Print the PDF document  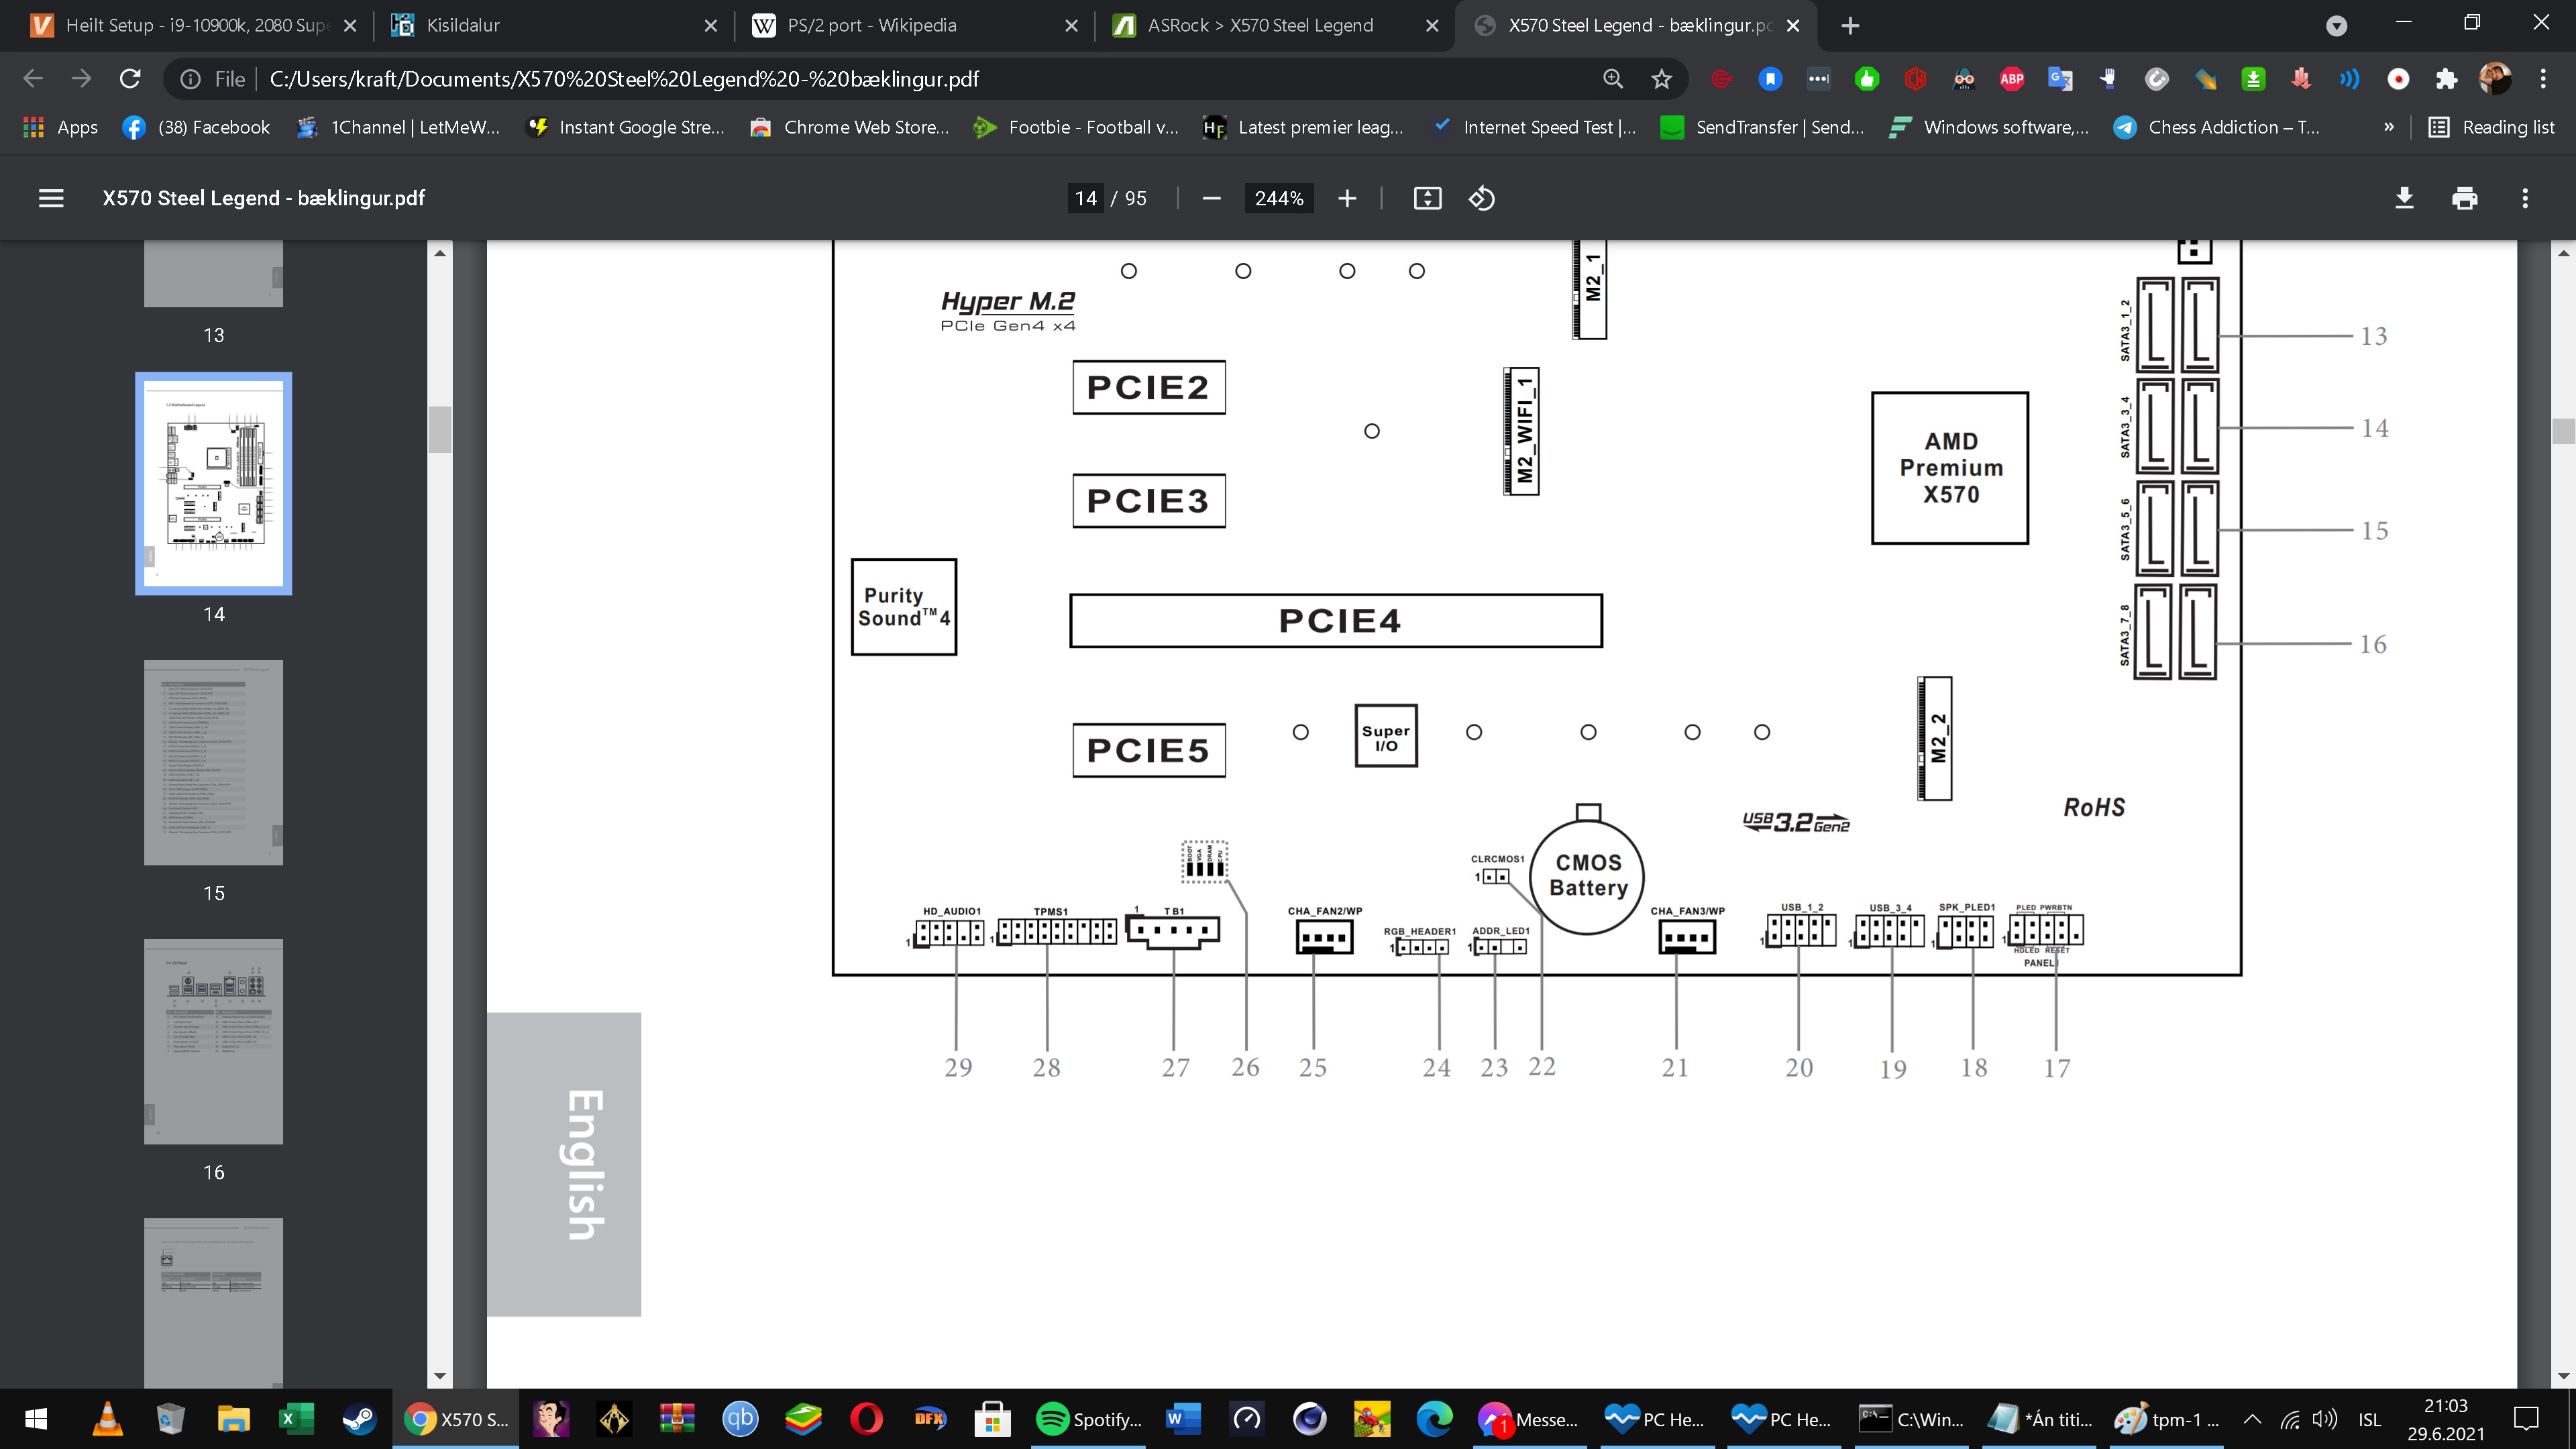coord(2464,198)
